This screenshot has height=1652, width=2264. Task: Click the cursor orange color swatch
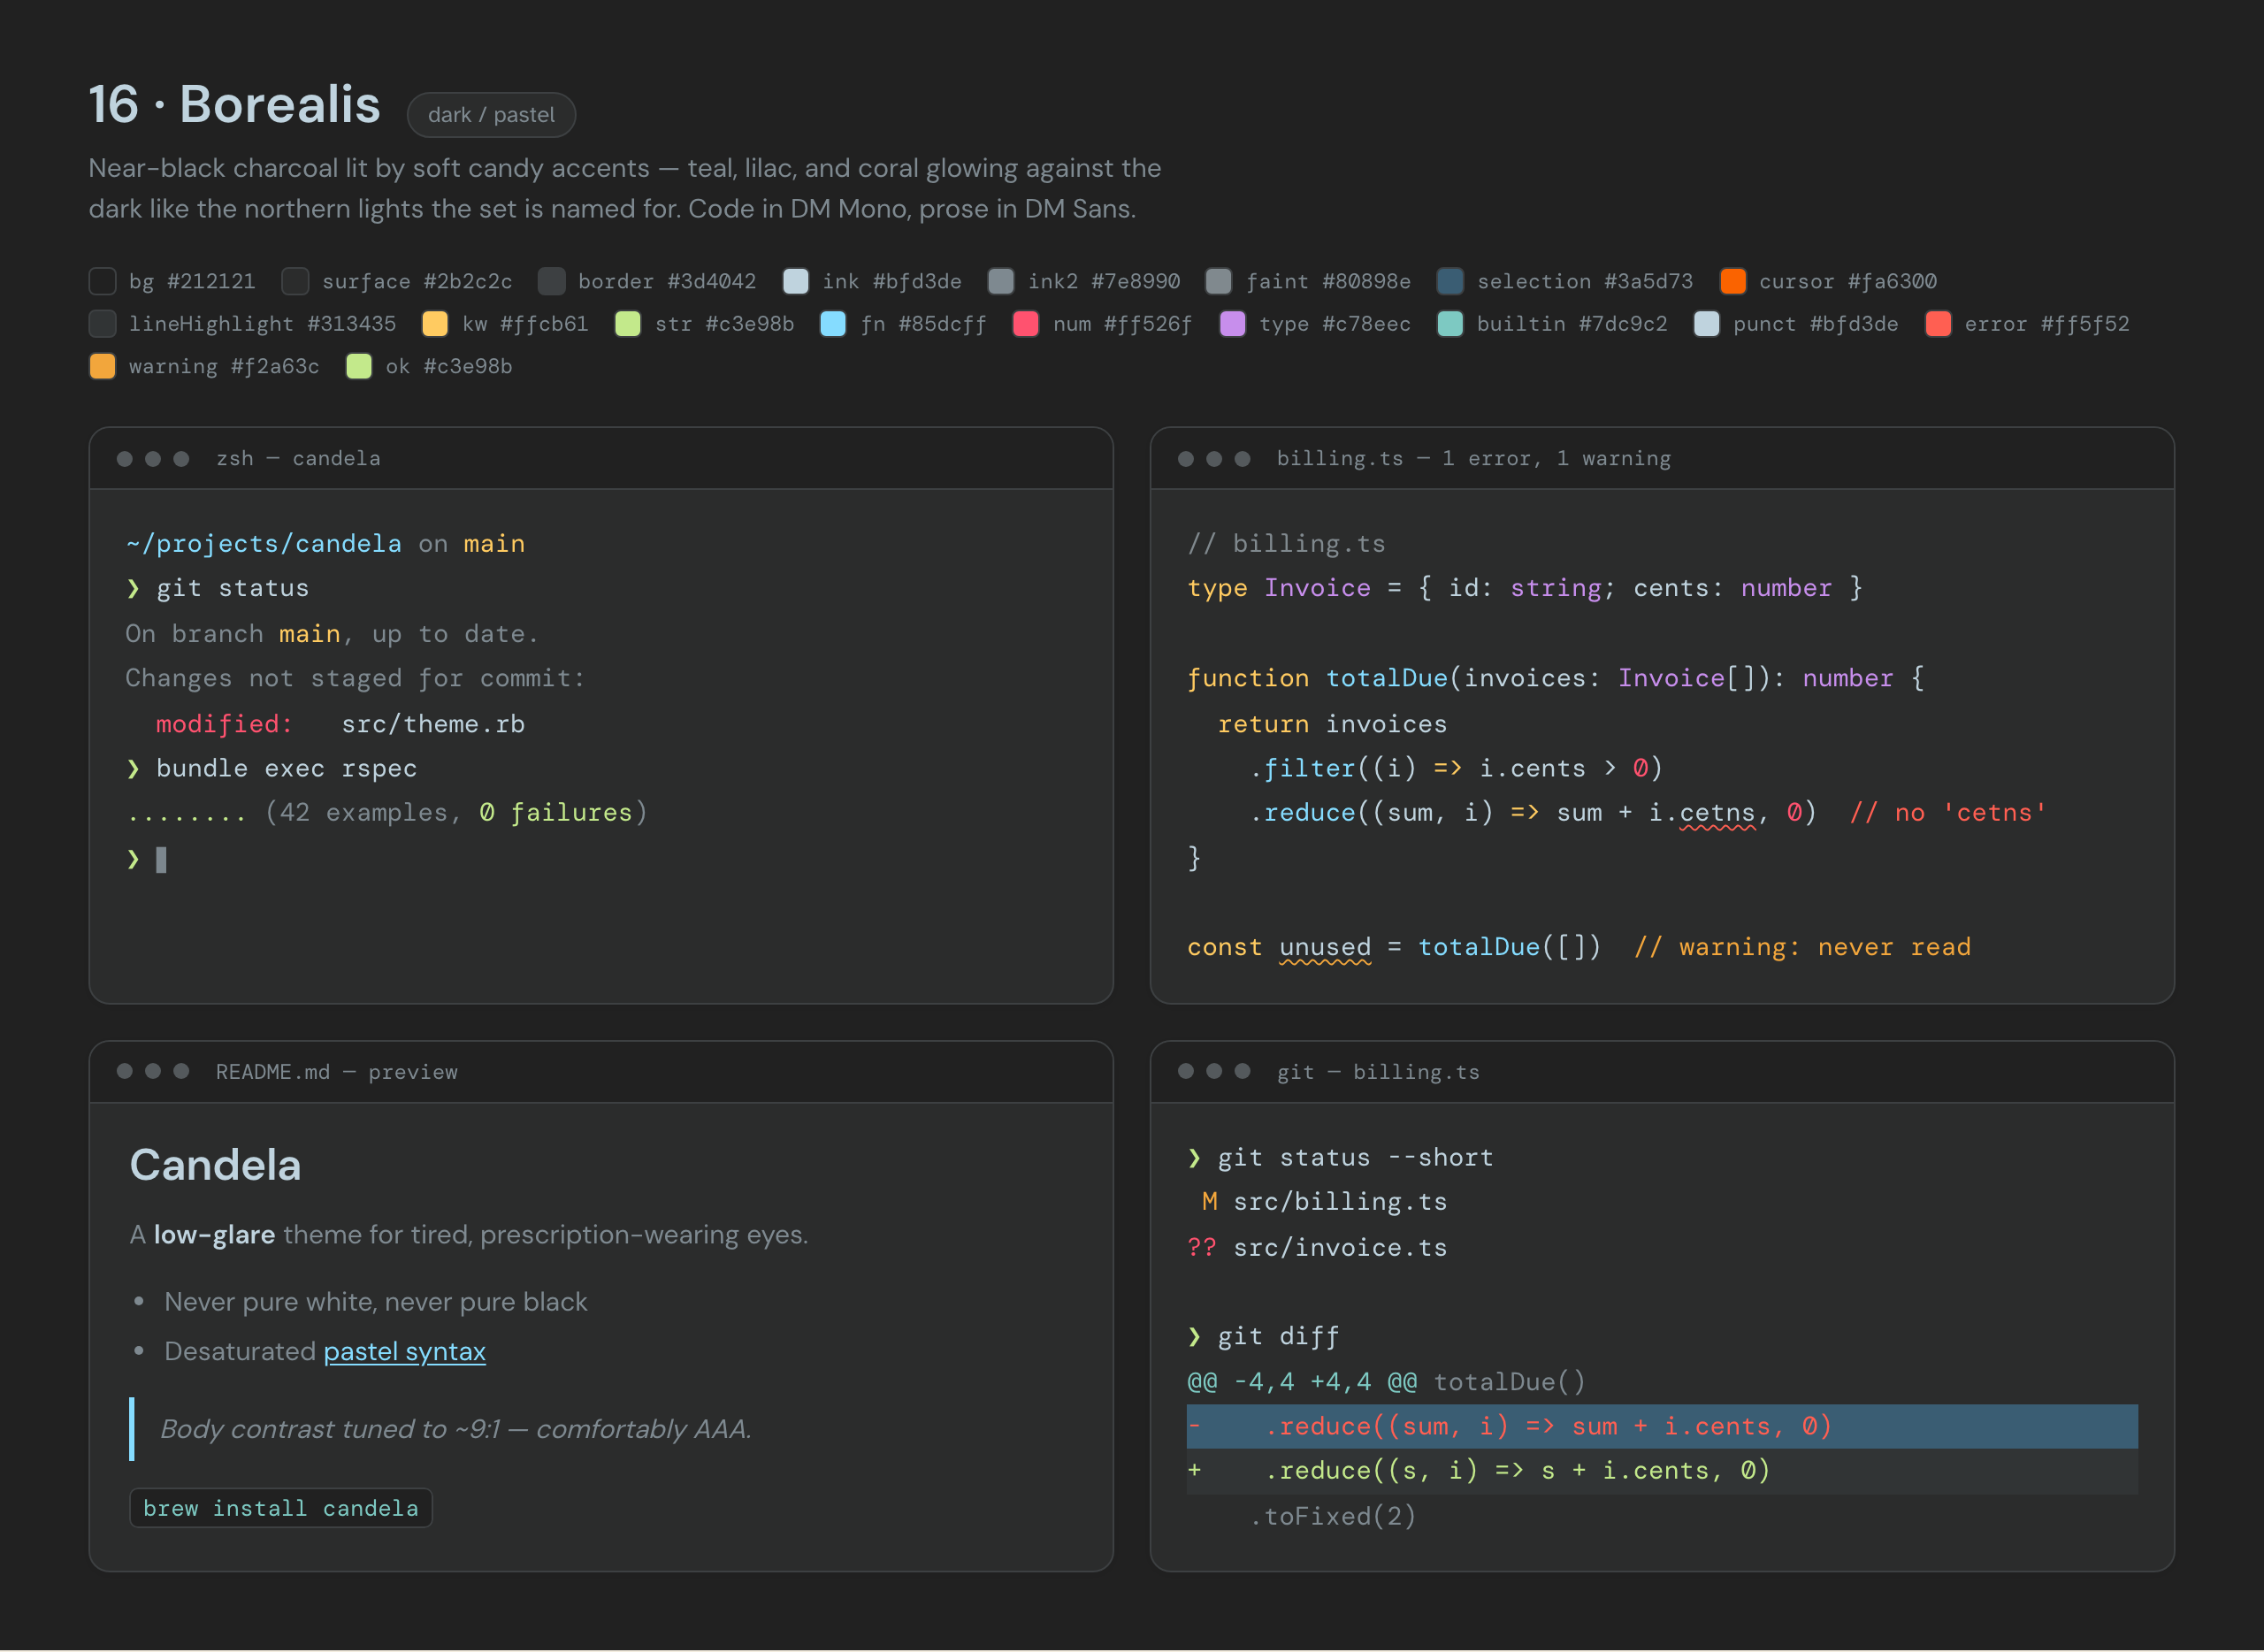point(1733,281)
